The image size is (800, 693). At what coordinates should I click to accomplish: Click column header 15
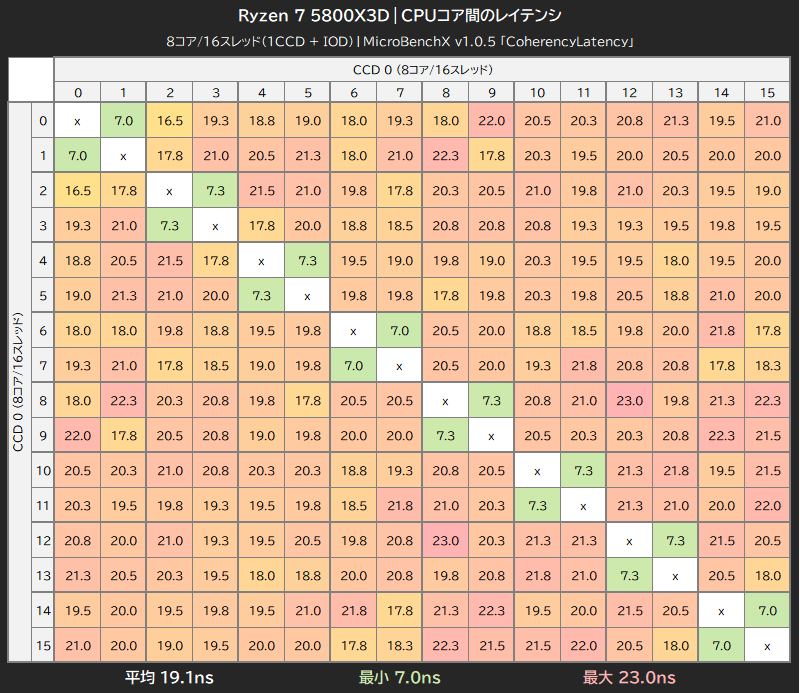point(767,92)
